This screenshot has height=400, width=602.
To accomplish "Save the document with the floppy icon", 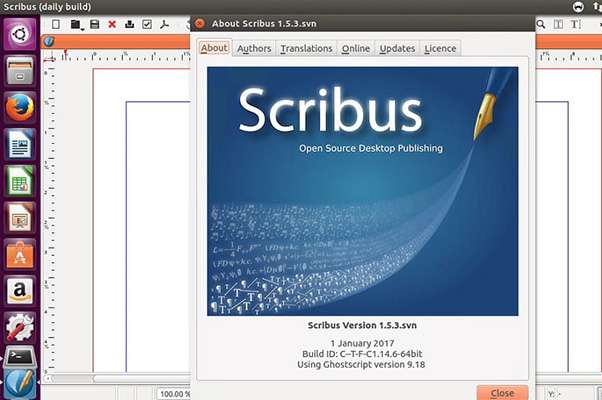I will pyautogui.click(x=94, y=24).
